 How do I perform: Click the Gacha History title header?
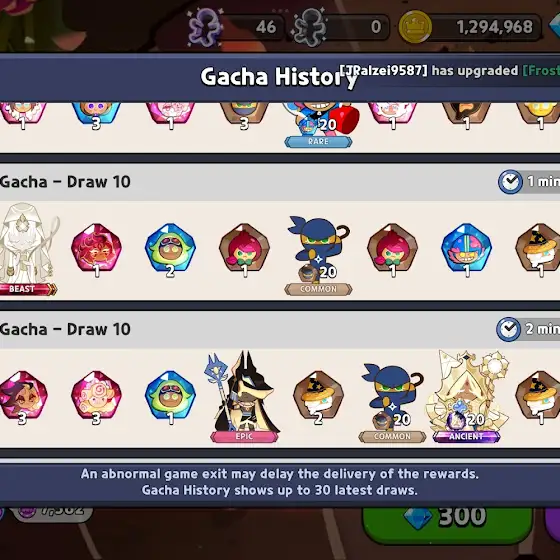tap(279, 77)
